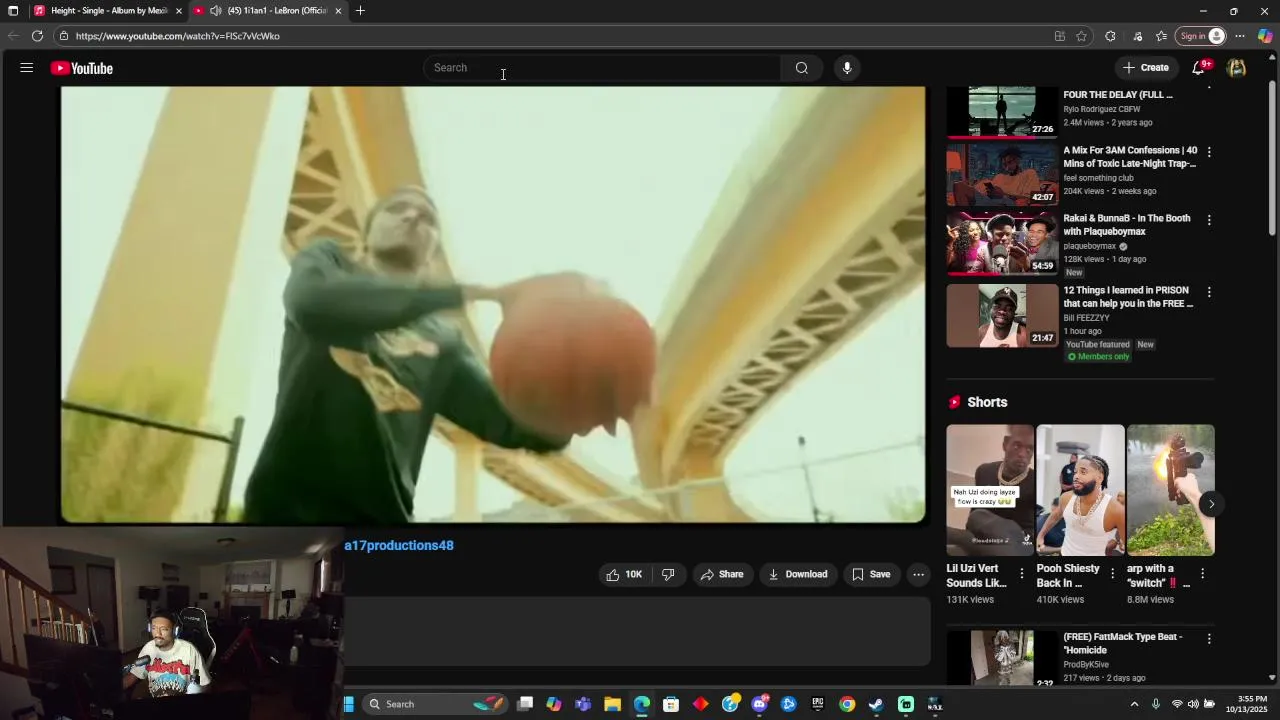Open options for the 12 Things PRISON video

1209,292
